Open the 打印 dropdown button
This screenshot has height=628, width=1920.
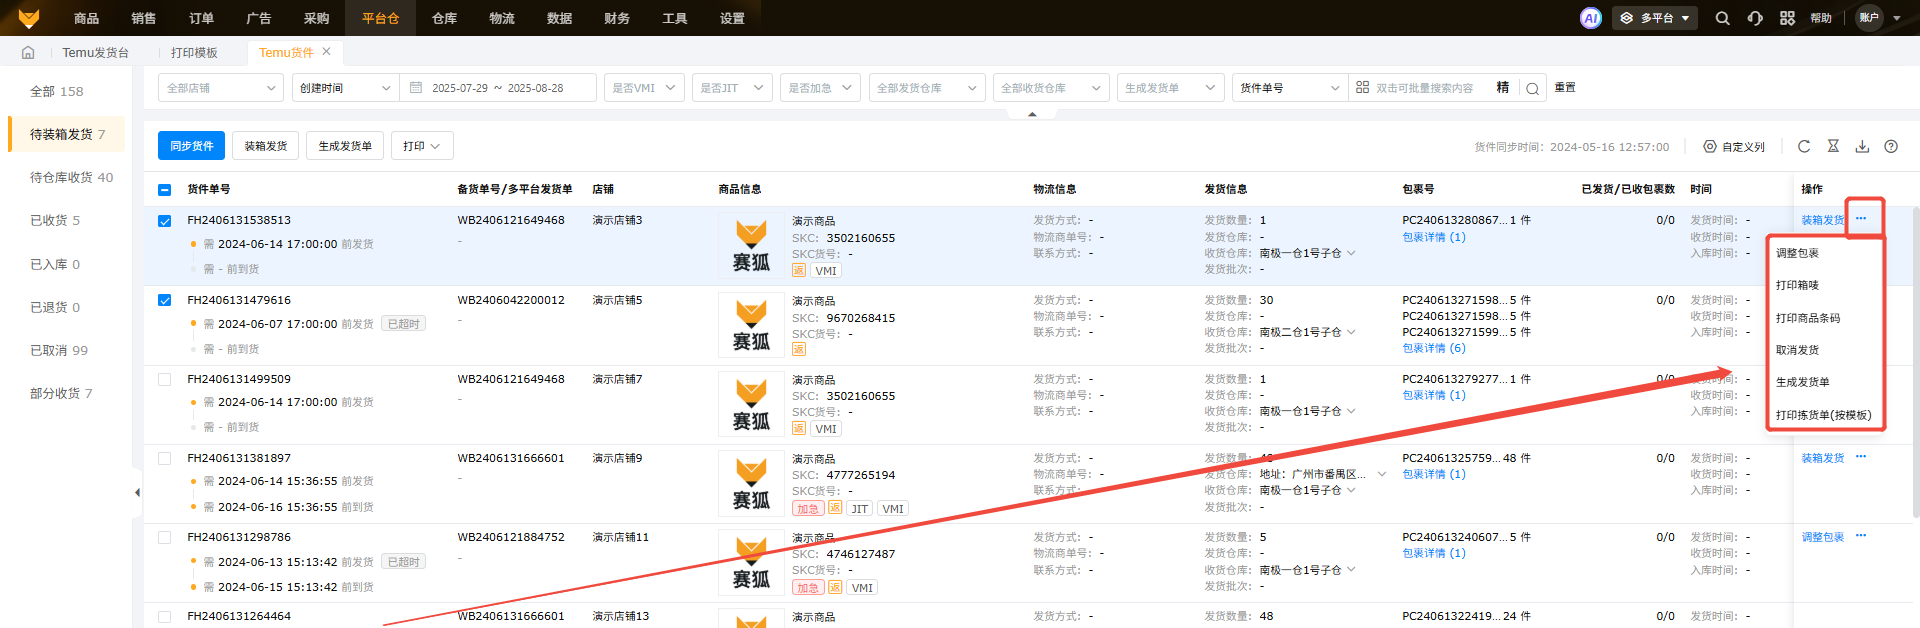coord(422,146)
